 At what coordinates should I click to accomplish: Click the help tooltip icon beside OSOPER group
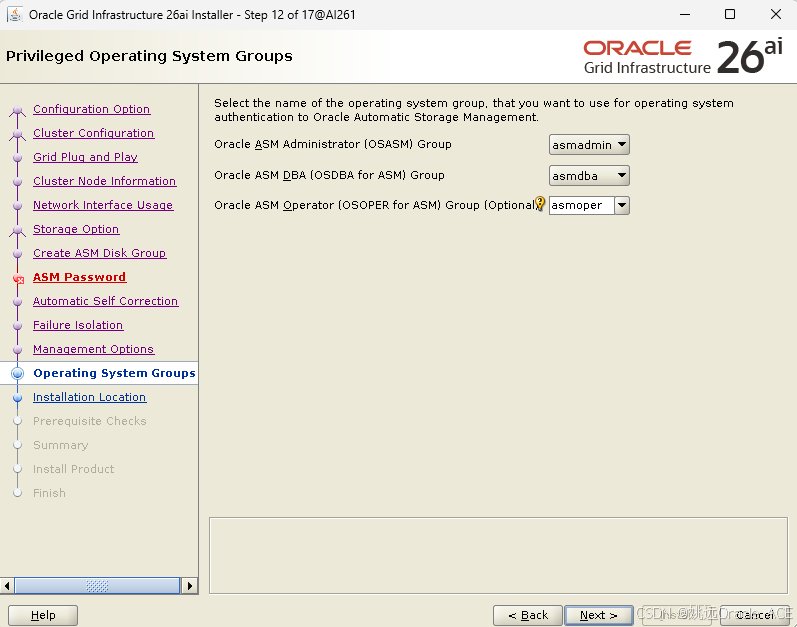click(x=540, y=203)
